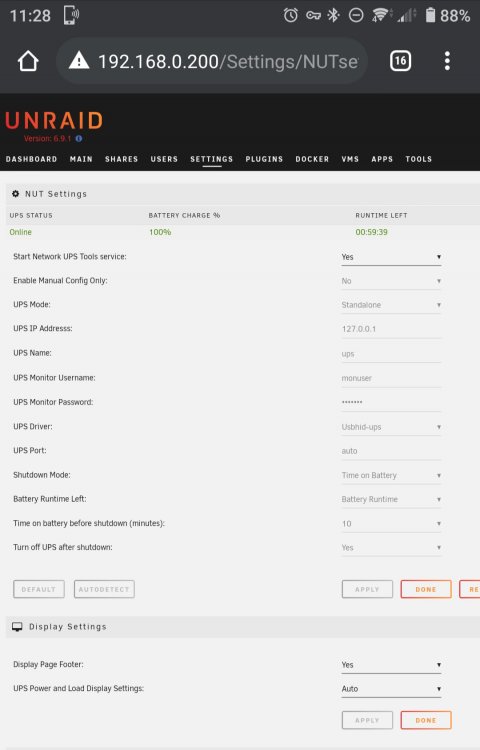Click the NUT Settings gear icon

coord(15,194)
